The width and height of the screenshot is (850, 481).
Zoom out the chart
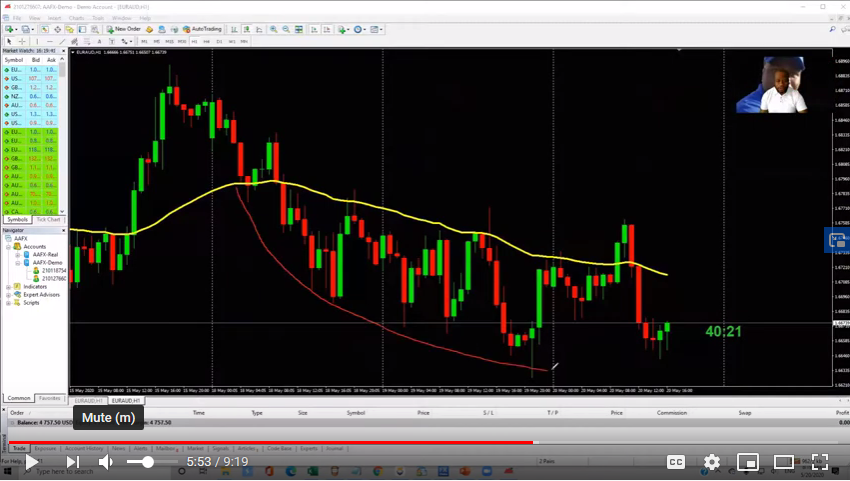tap(286, 29)
